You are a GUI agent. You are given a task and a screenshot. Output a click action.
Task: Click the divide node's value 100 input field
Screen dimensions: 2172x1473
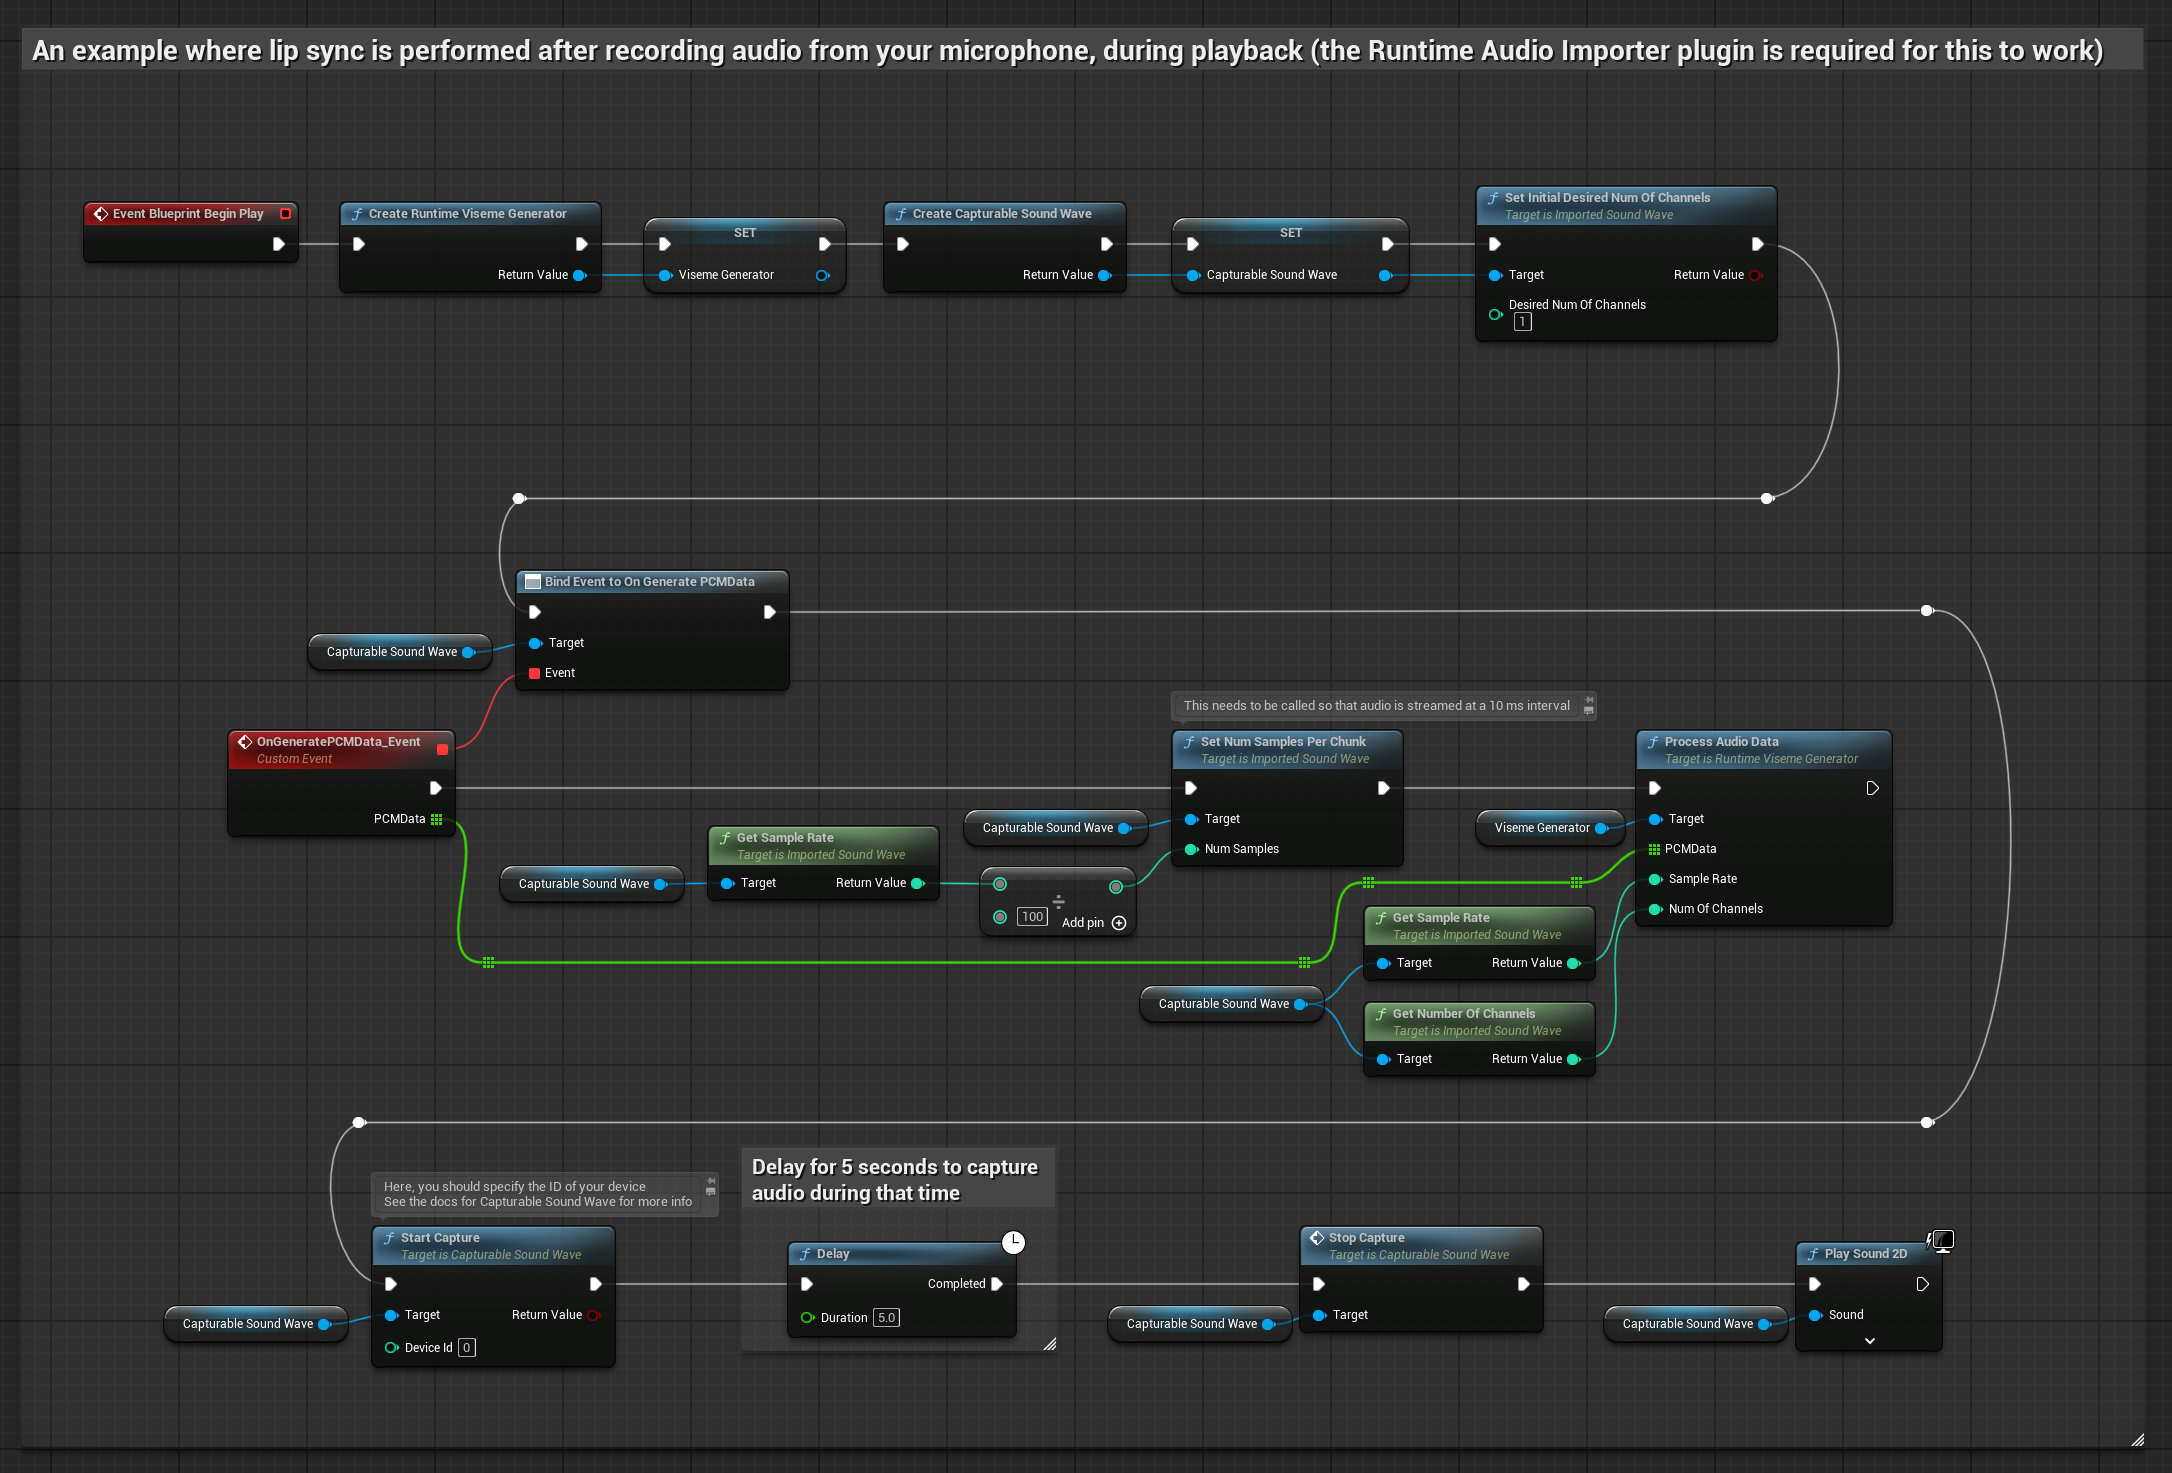[x=1032, y=917]
